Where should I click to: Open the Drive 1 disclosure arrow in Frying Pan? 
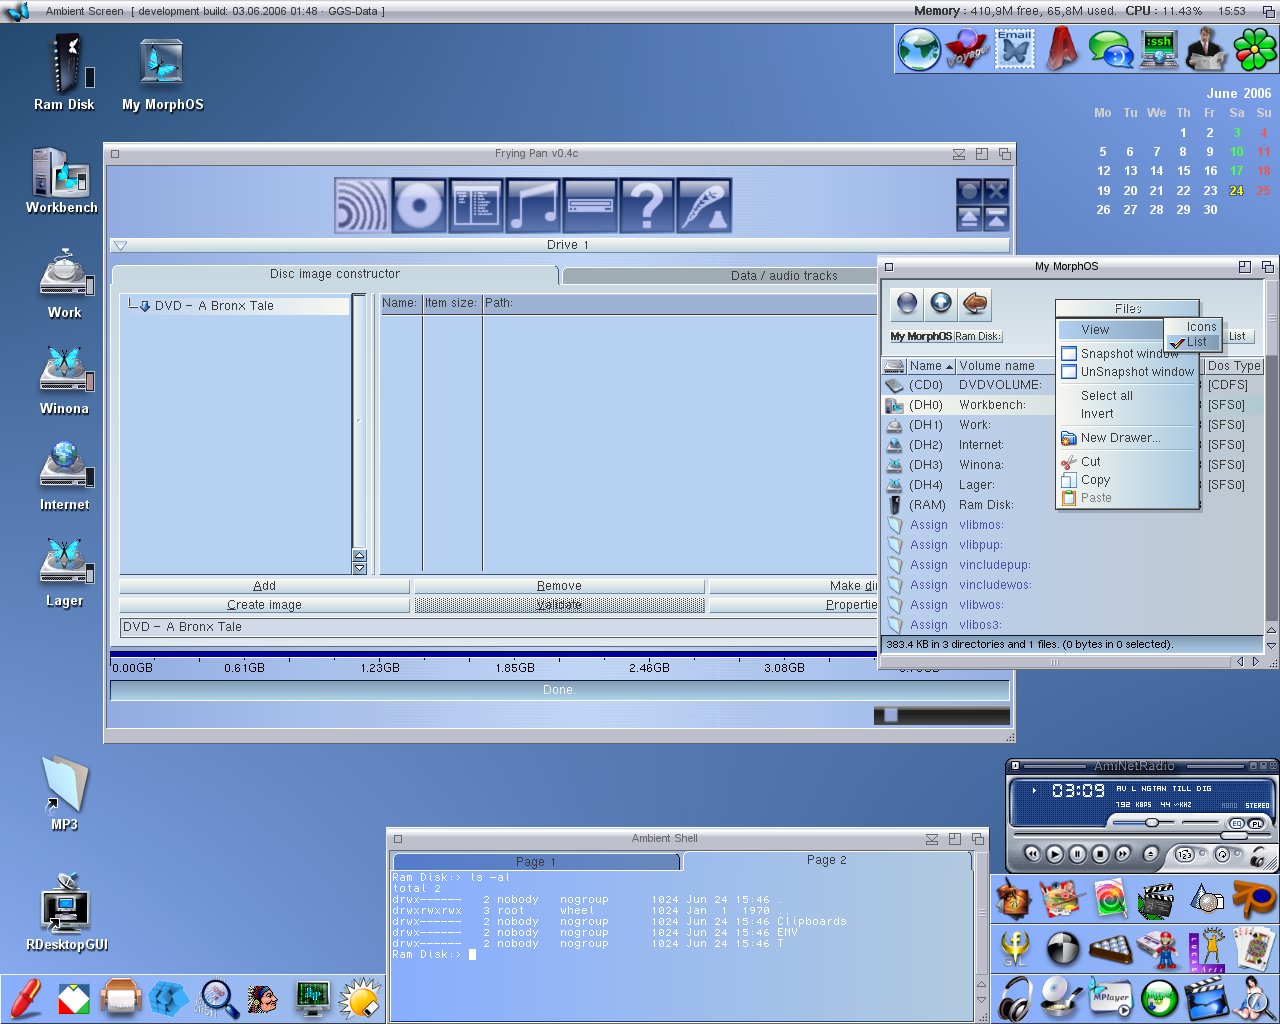(x=120, y=244)
